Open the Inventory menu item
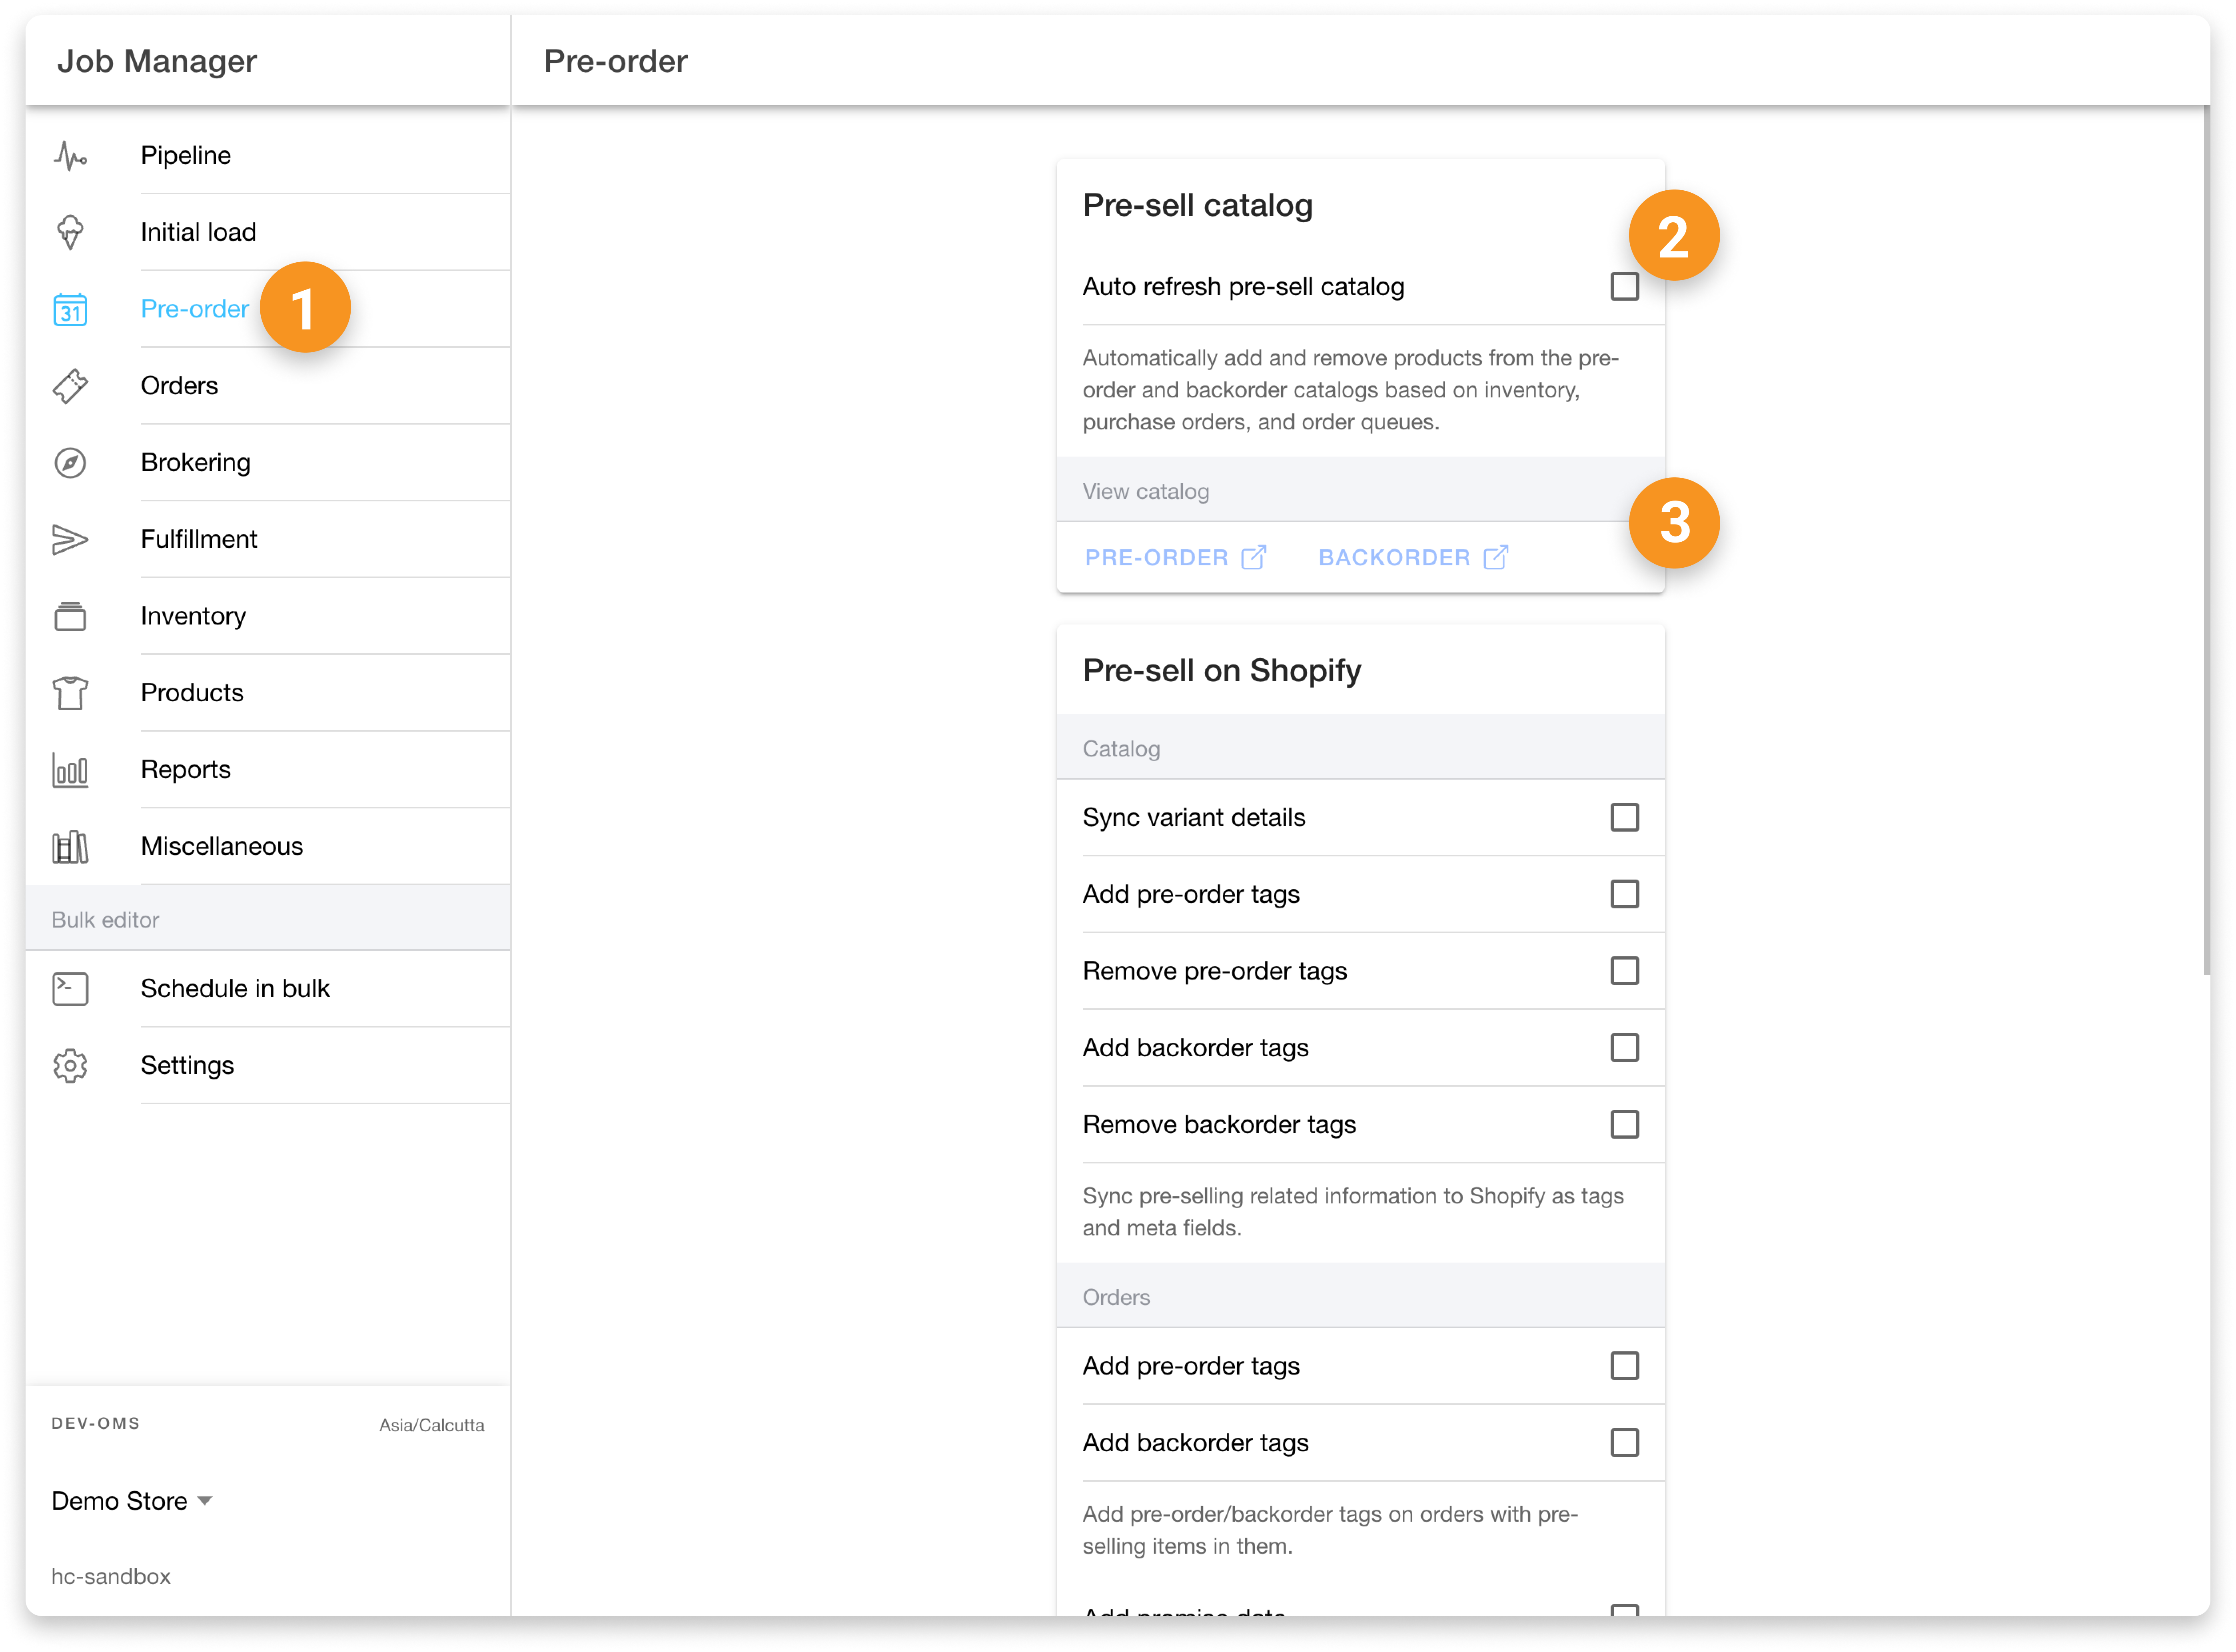Viewport: 2236px width, 1652px height. point(193,616)
